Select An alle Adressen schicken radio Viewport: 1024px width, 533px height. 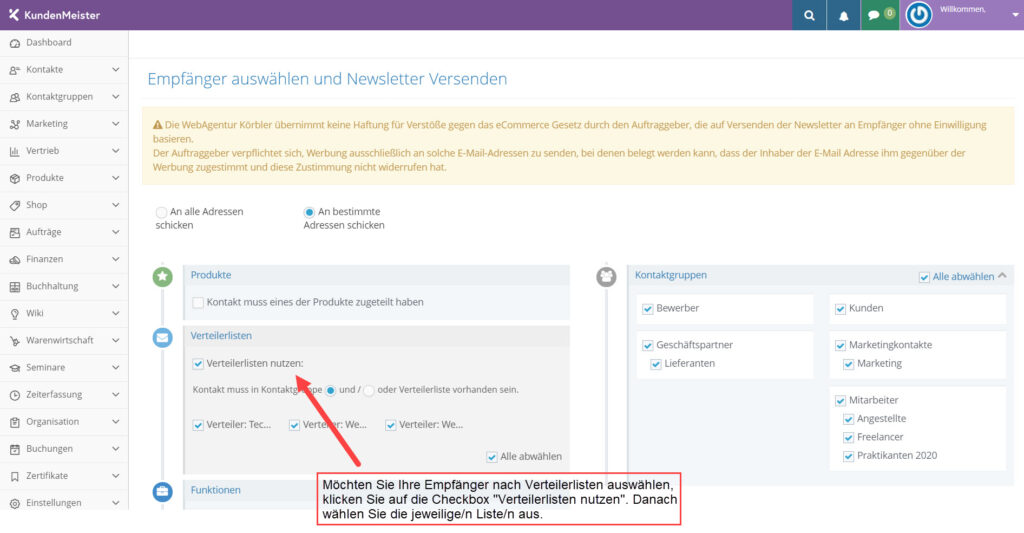click(161, 212)
